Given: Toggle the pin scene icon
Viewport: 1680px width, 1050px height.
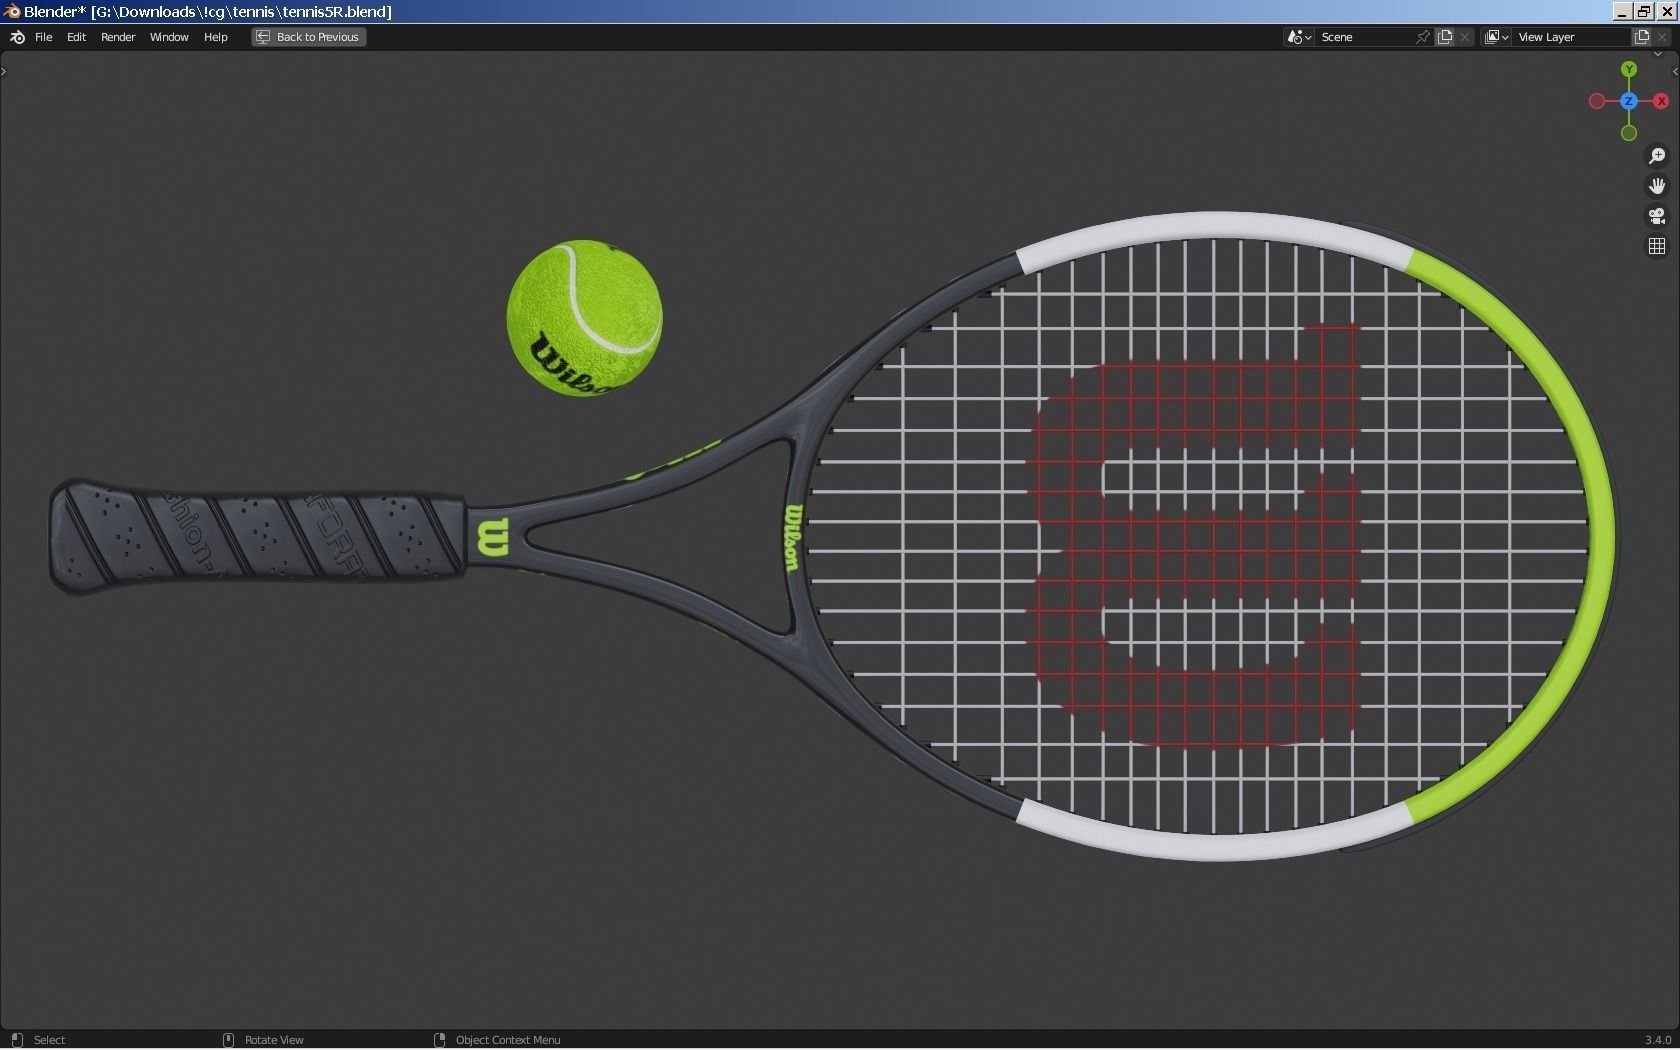Looking at the screenshot, I should click(1423, 37).
